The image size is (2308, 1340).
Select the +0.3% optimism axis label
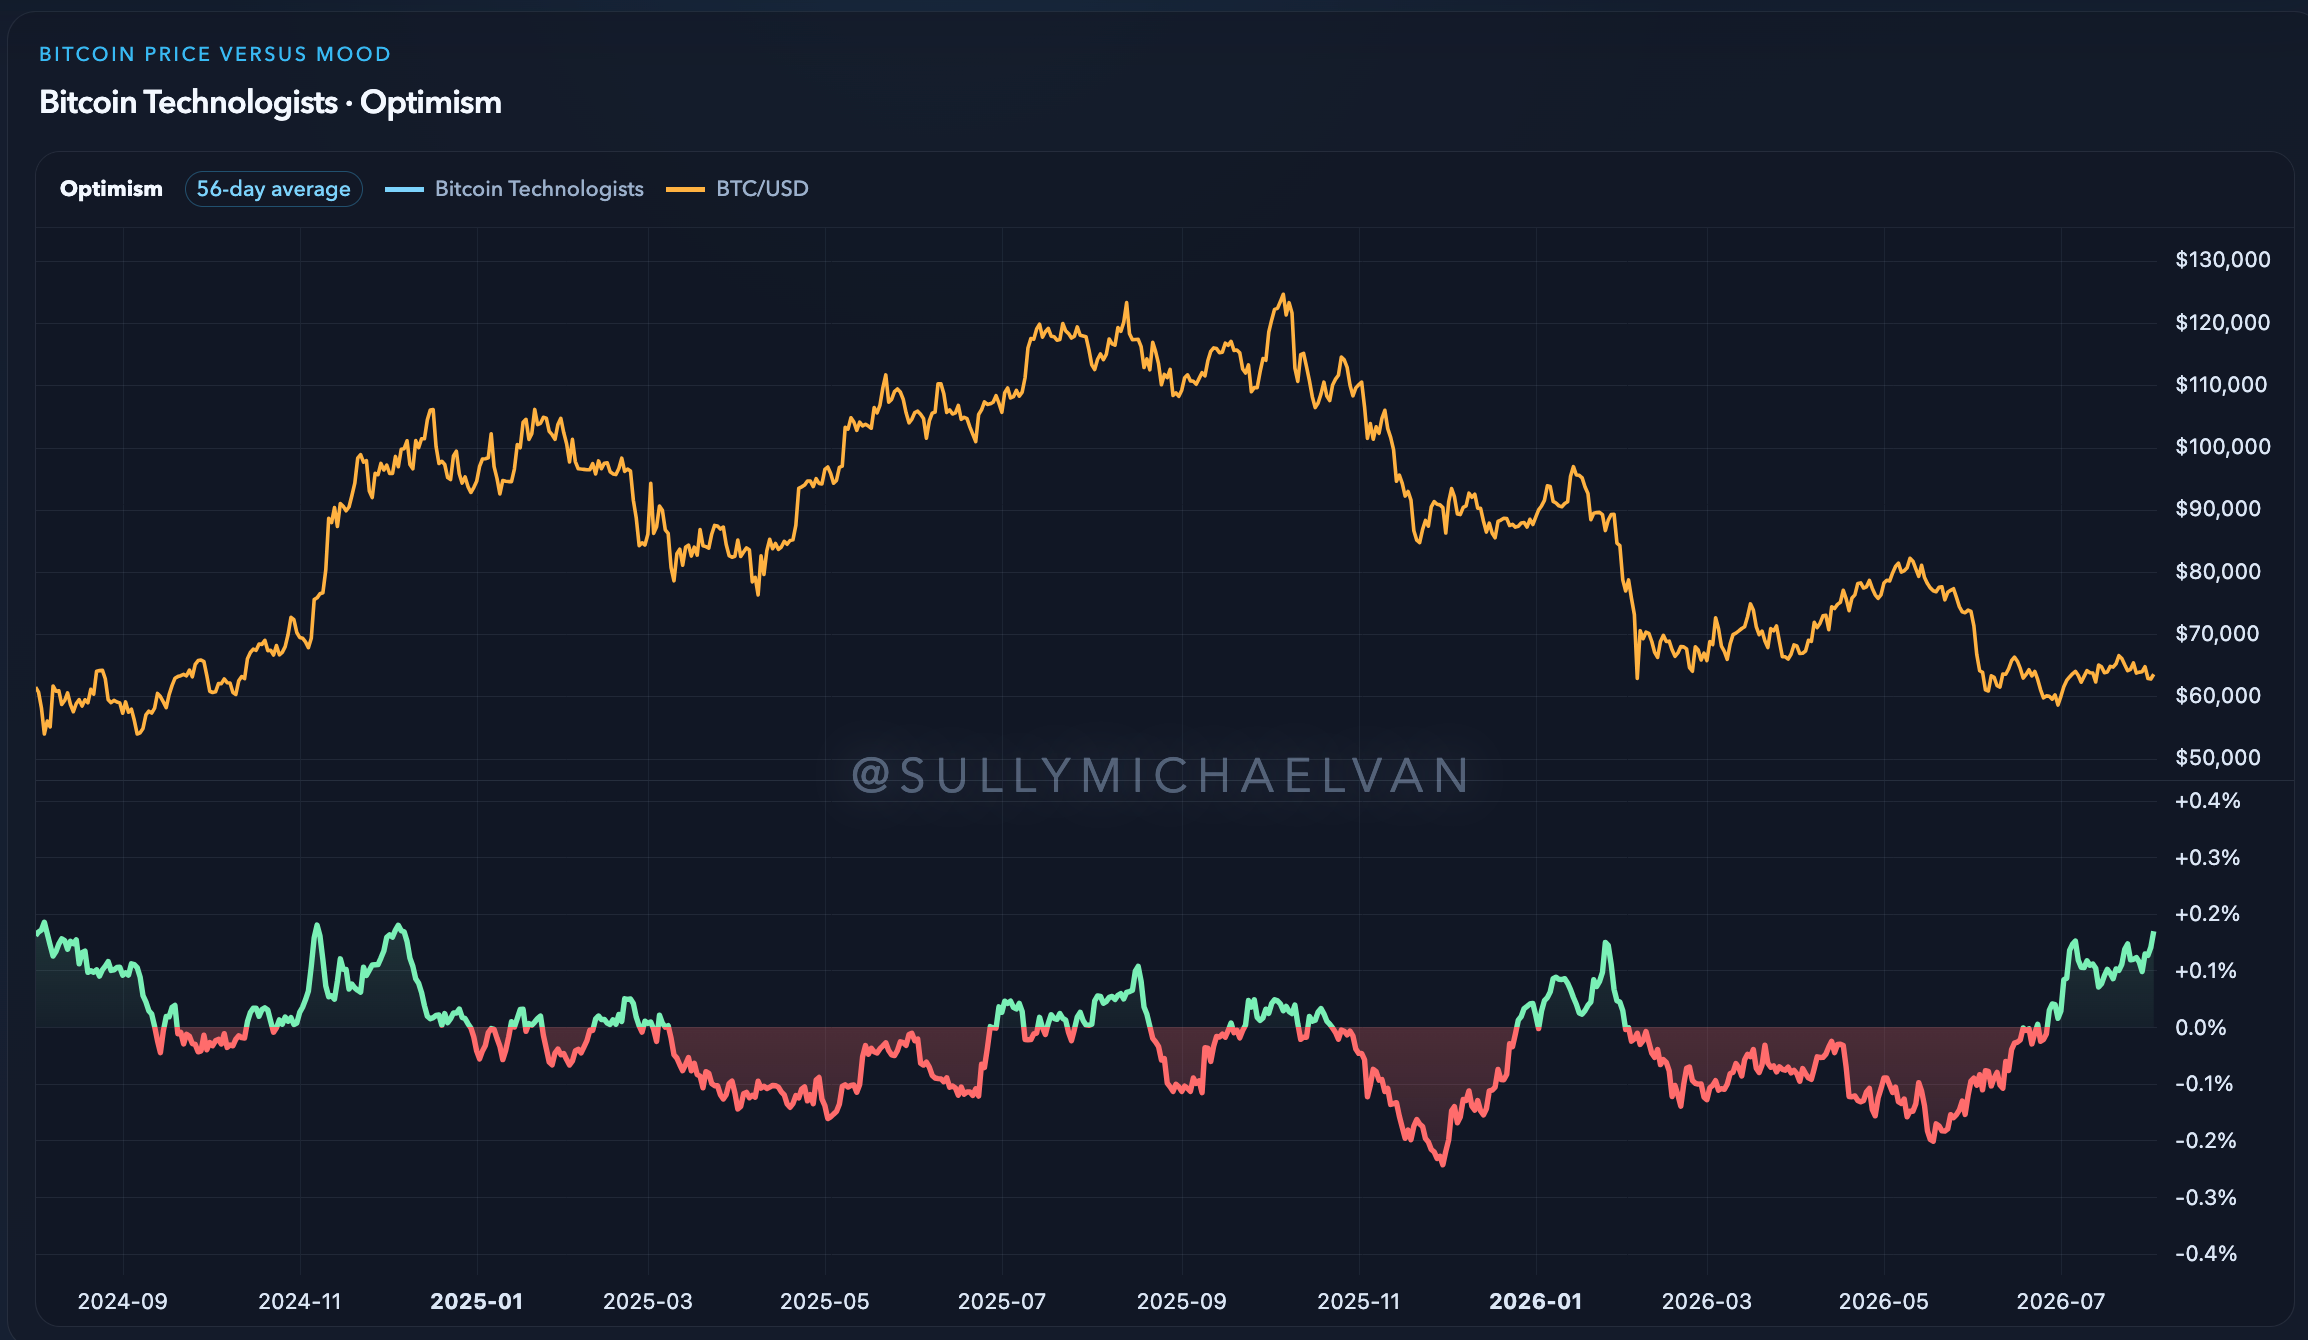coord(2207,858)
